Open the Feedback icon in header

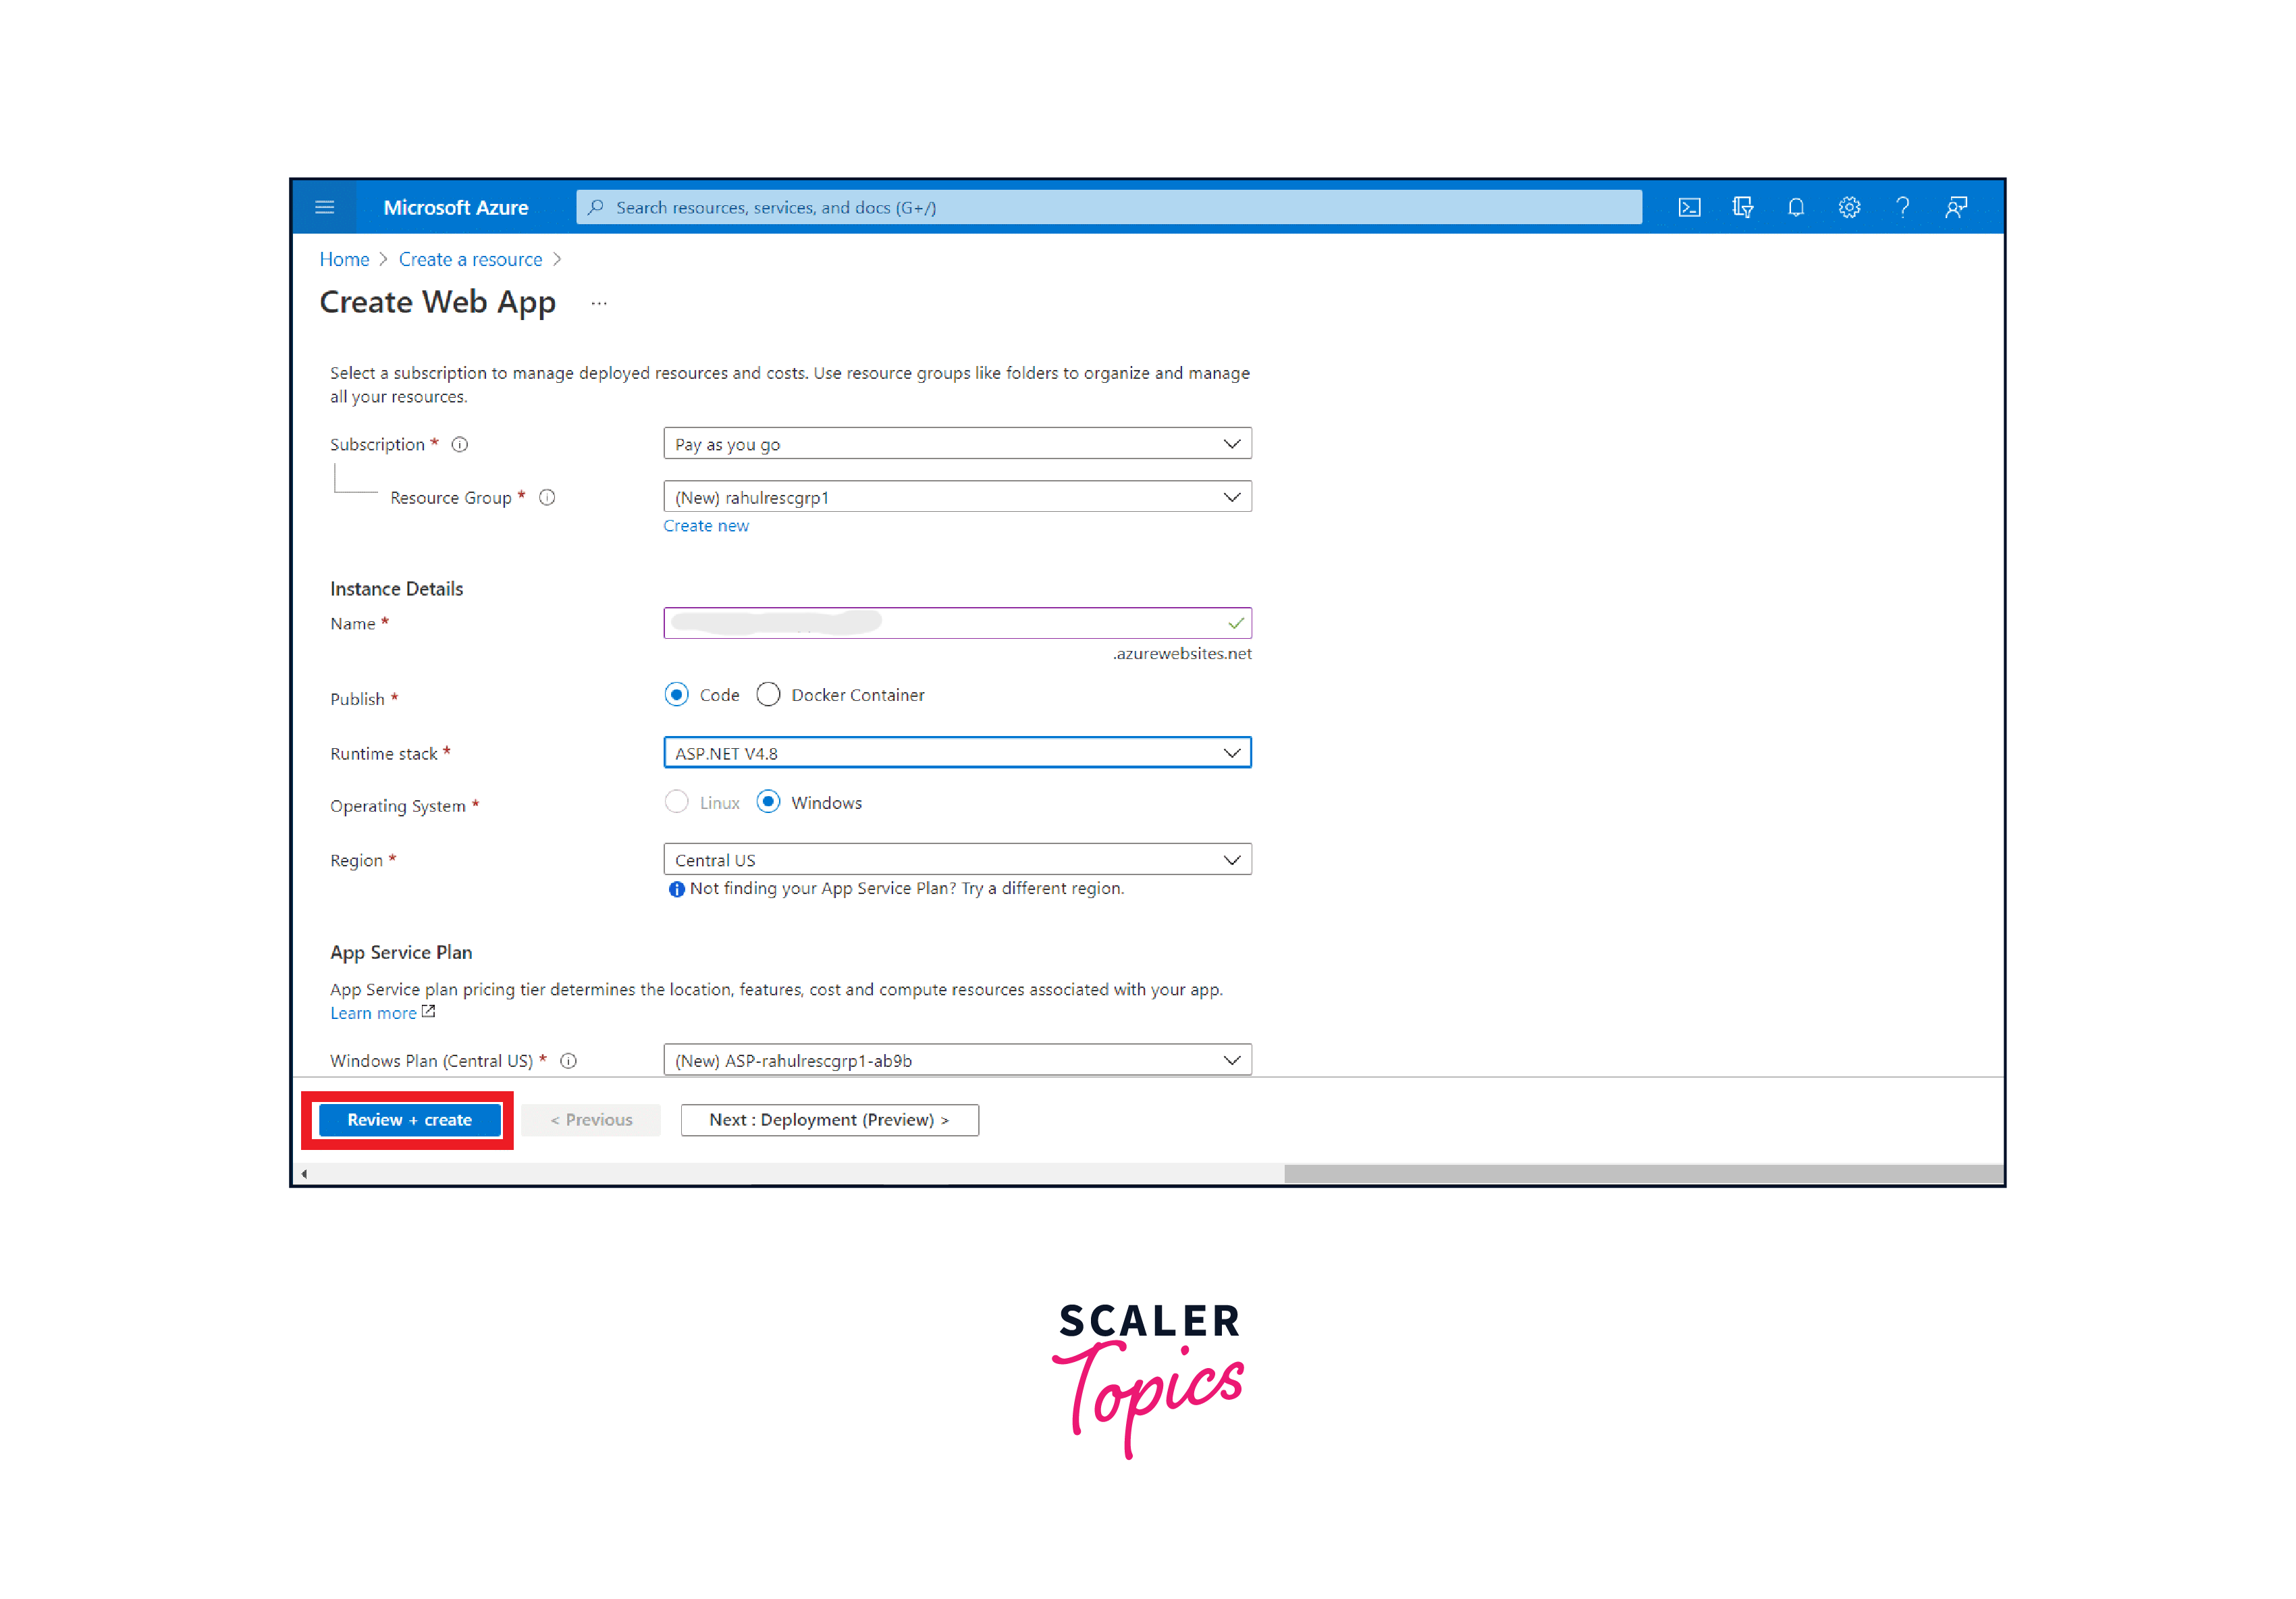pos(1956,207)
